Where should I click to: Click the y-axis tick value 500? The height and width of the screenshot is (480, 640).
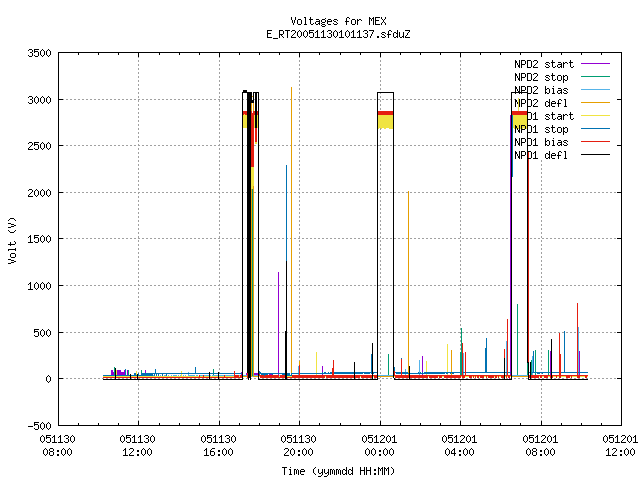42,333
